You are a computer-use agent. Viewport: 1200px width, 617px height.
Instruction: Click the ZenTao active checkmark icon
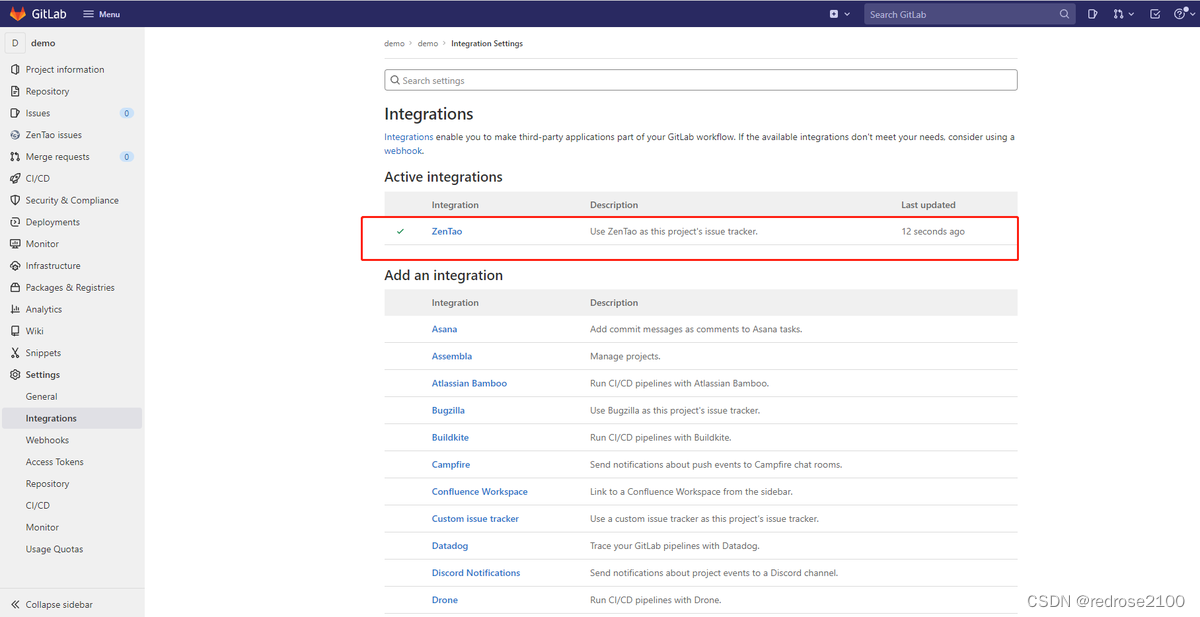400,231
